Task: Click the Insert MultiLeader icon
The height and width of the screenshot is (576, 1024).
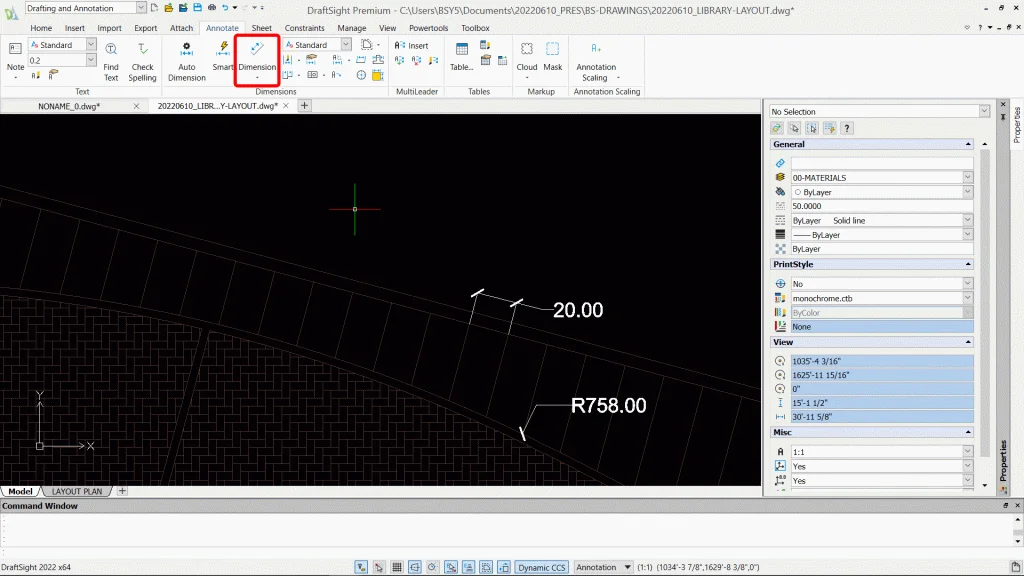Action: [x=411, y=45]
